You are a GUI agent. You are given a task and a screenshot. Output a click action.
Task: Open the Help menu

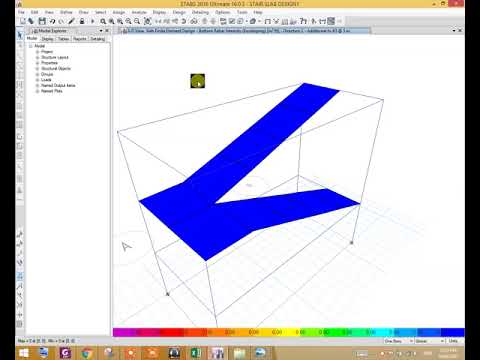tap(258, 12)
